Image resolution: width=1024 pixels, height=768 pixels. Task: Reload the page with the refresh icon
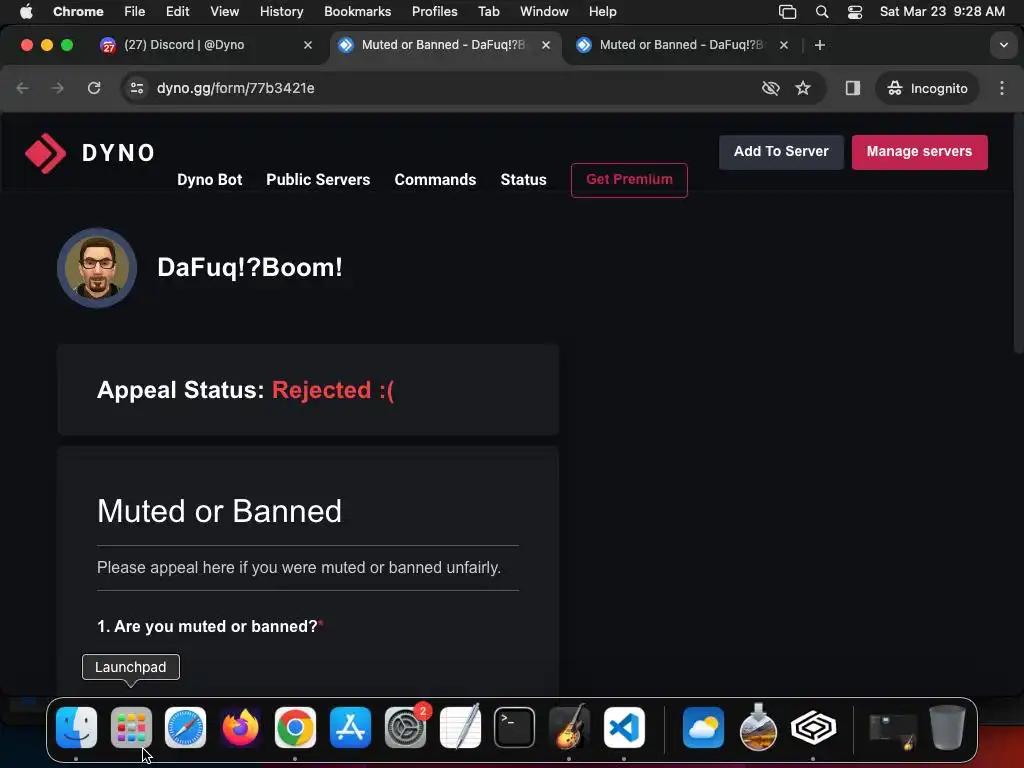pyautogui.click(x=94, y=88)
